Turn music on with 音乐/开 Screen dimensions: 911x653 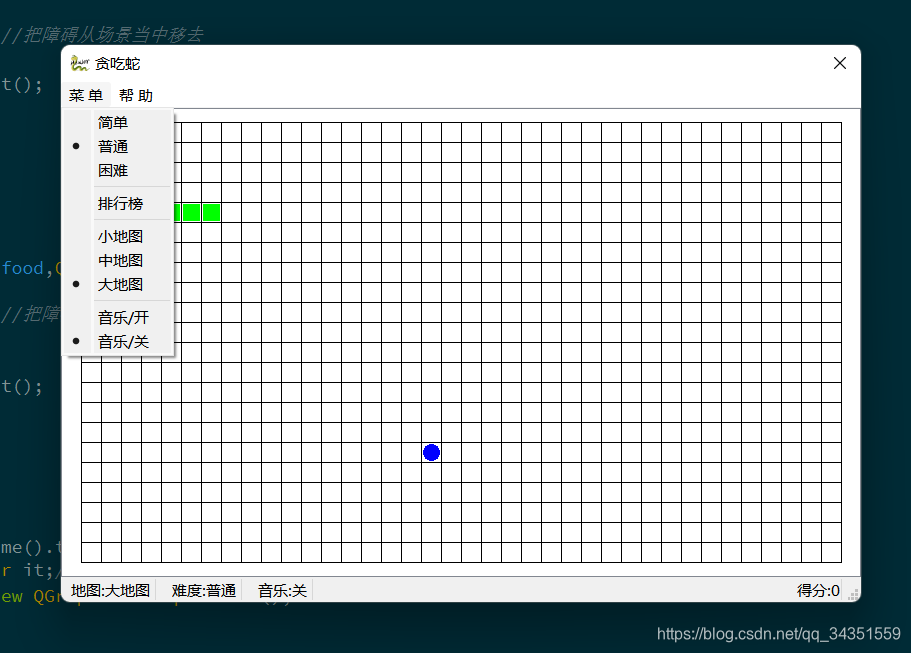118,317
